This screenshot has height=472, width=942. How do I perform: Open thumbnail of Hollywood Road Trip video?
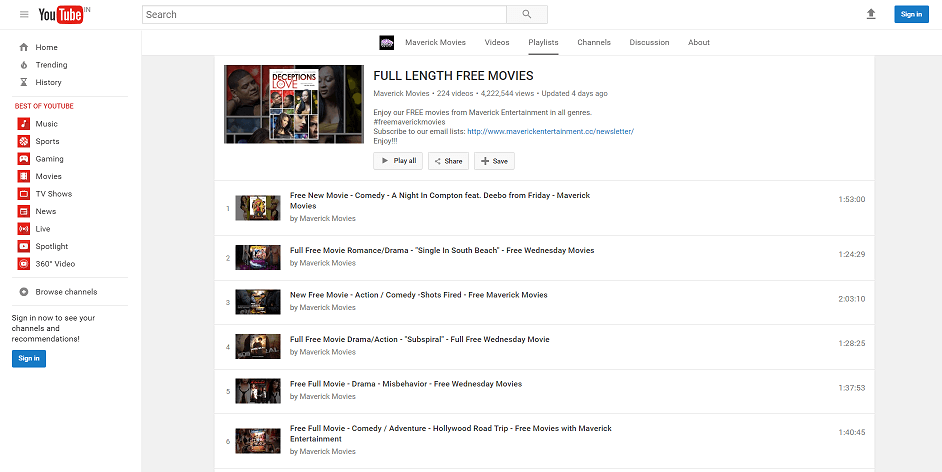tap(258, 441)
